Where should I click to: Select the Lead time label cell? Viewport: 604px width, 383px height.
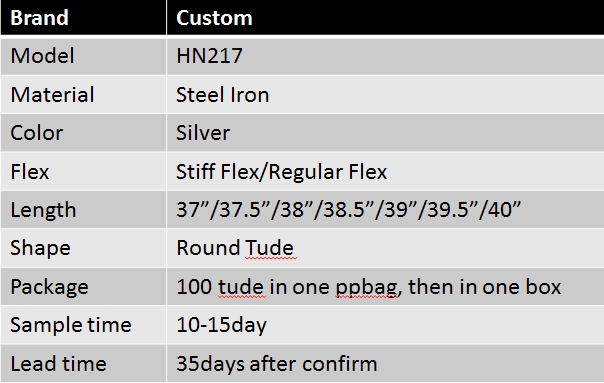tap(83, 363)
